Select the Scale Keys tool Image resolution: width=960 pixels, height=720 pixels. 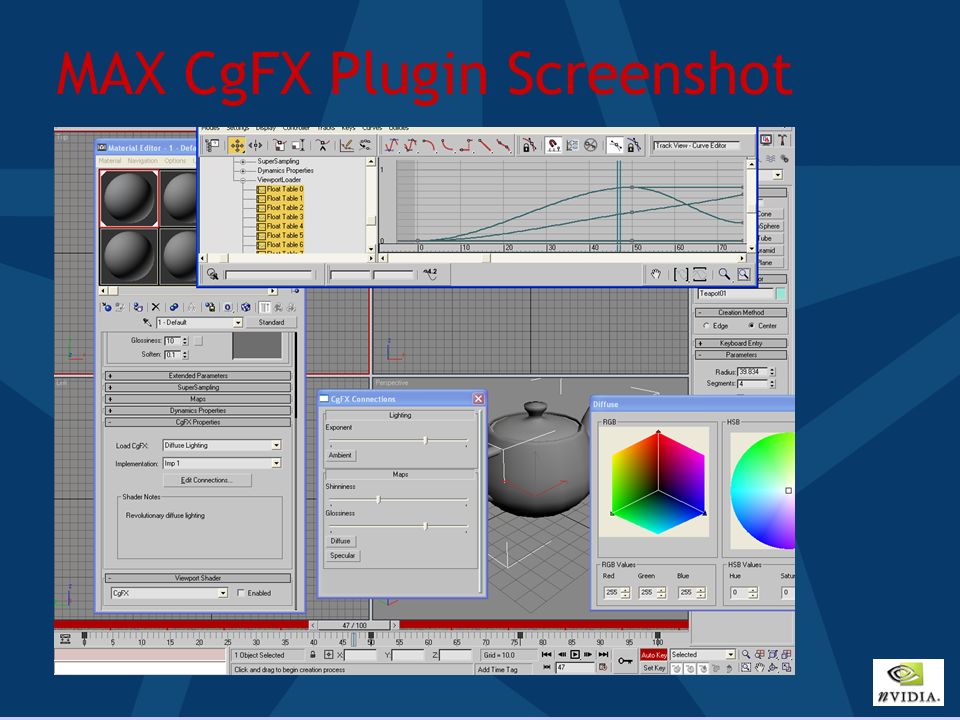click(x=279, y=146)
